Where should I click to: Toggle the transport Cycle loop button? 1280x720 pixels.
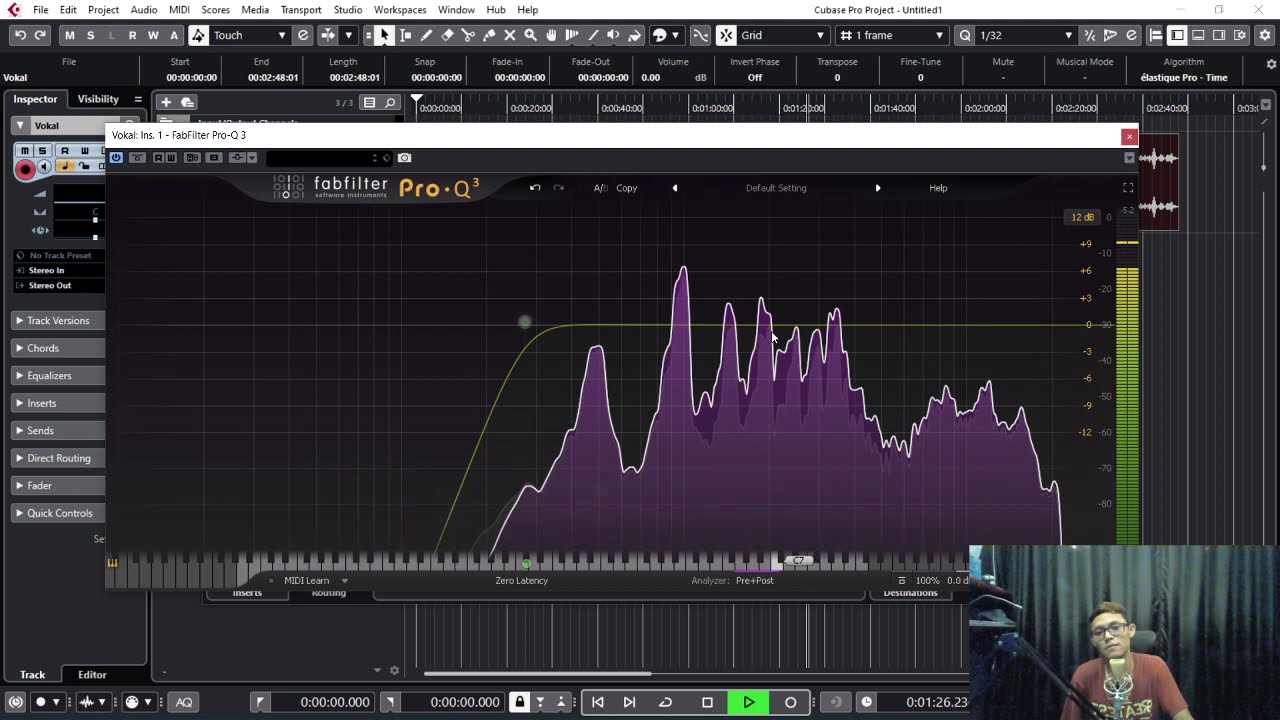pyautogui.click(x=665, y=702)
